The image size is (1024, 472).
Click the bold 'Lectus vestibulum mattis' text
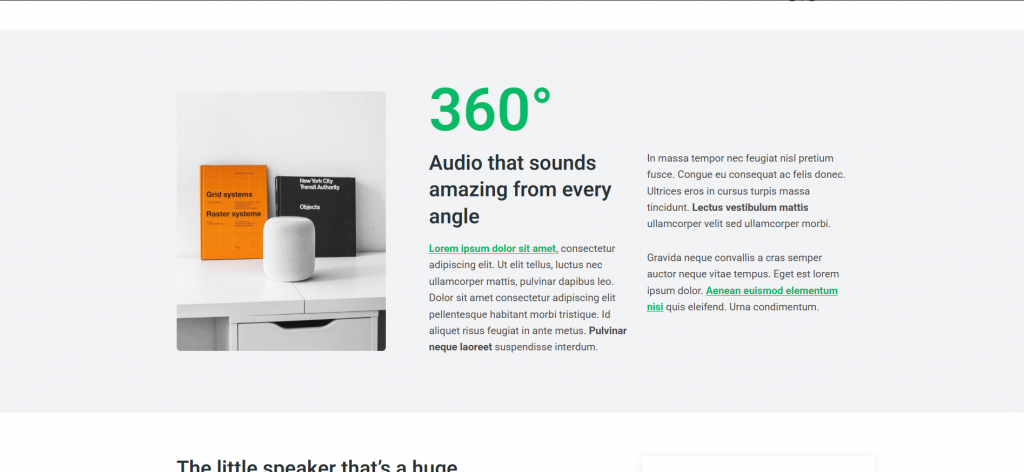coord(750,208)
